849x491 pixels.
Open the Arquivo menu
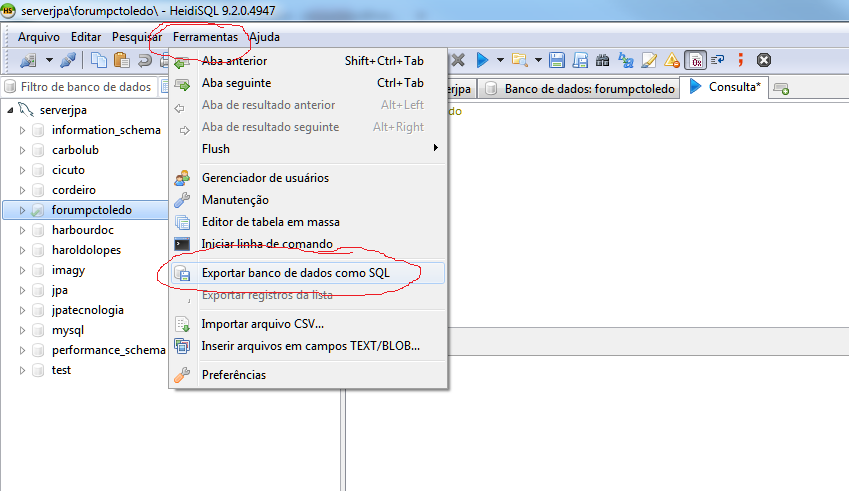(x=39, y=37)
